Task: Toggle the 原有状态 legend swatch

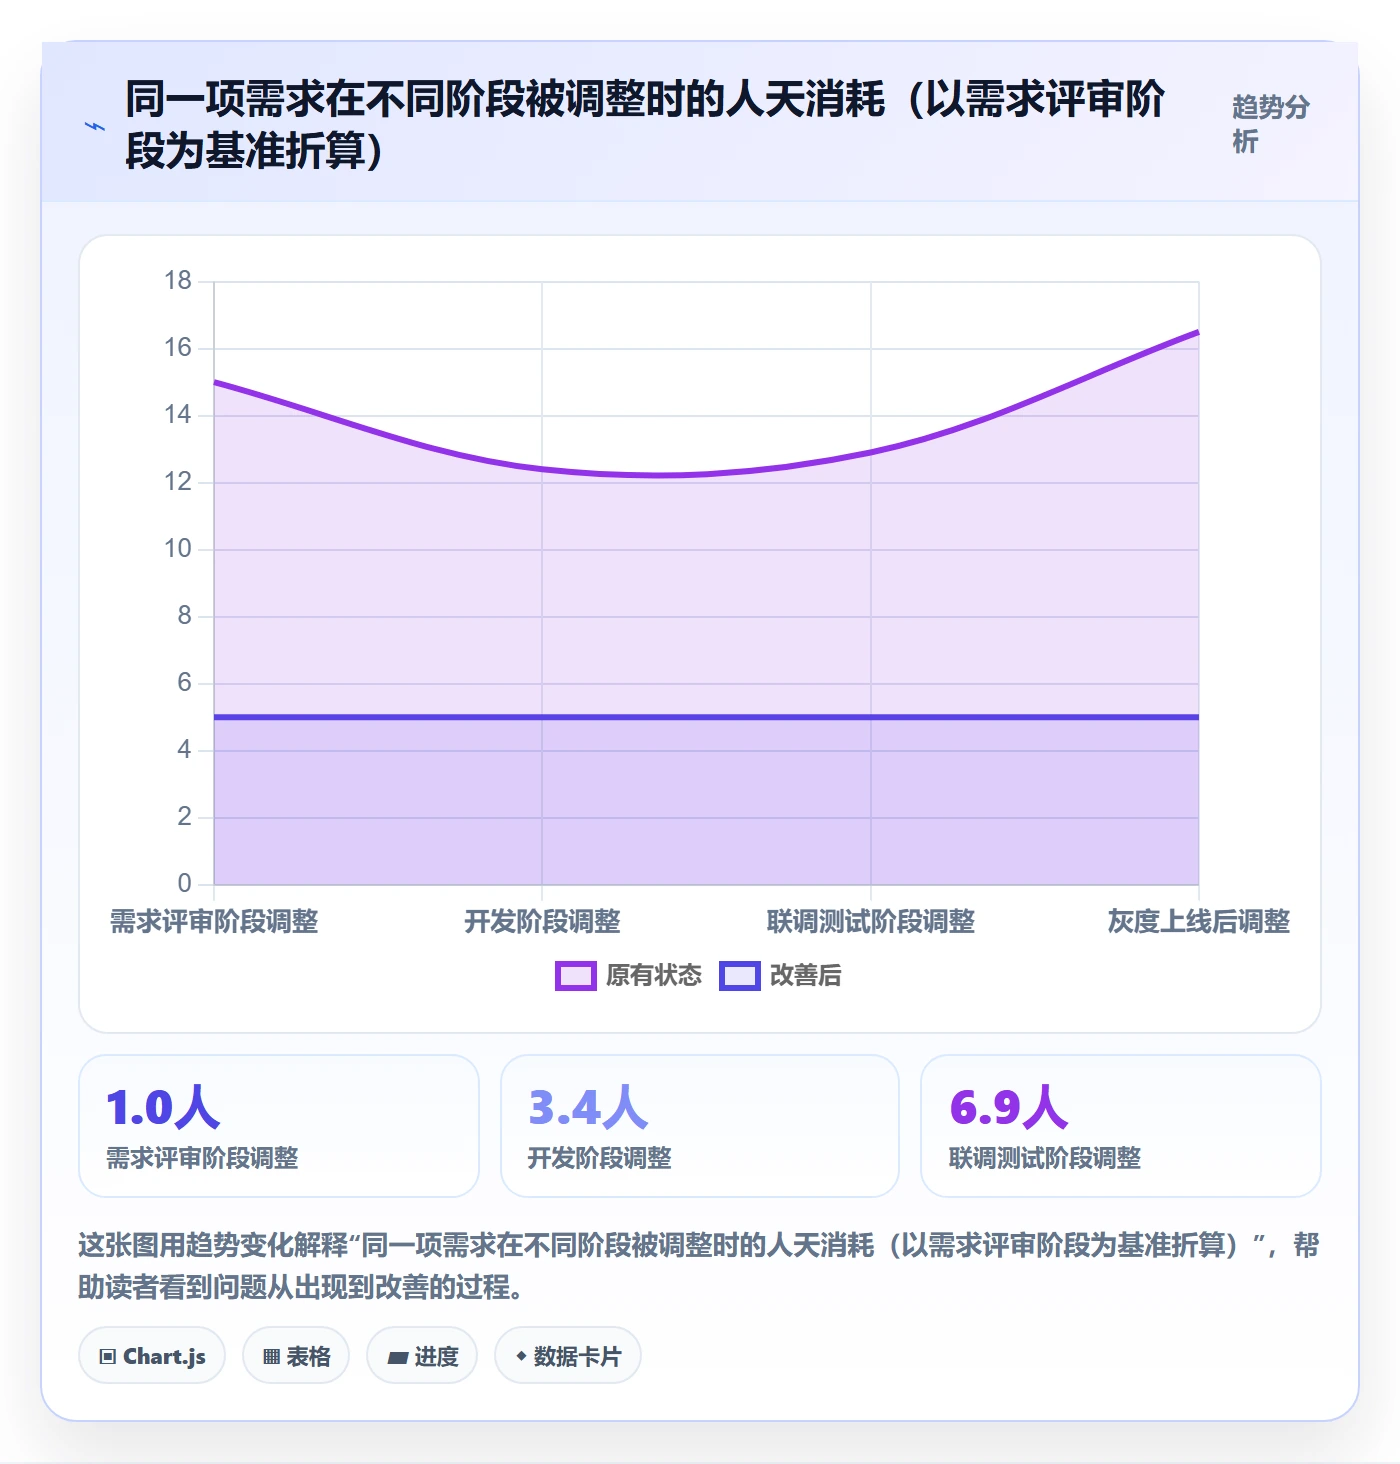Action: coord(575,976)
